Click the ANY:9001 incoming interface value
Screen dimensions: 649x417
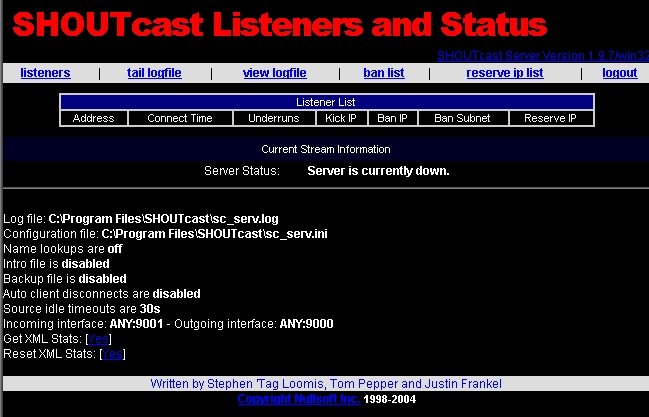tap(137, 324)
